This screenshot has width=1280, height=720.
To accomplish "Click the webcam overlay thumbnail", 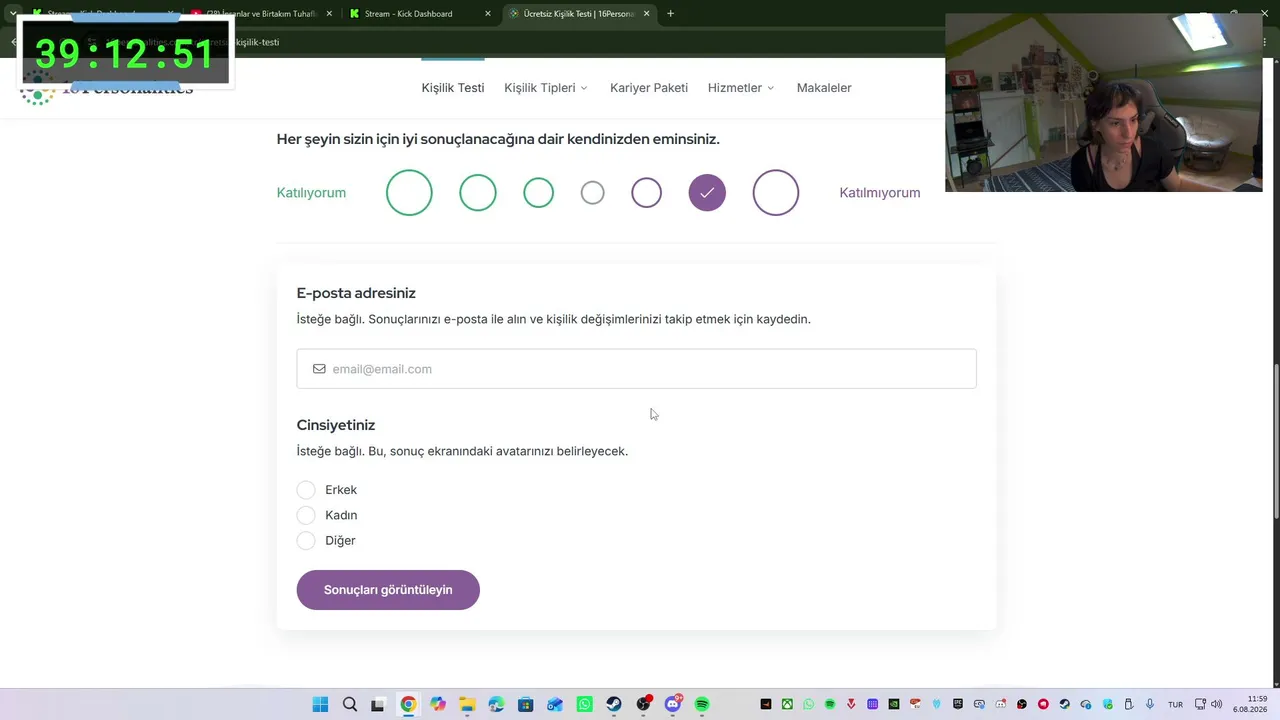I will tap(1104, 103).
